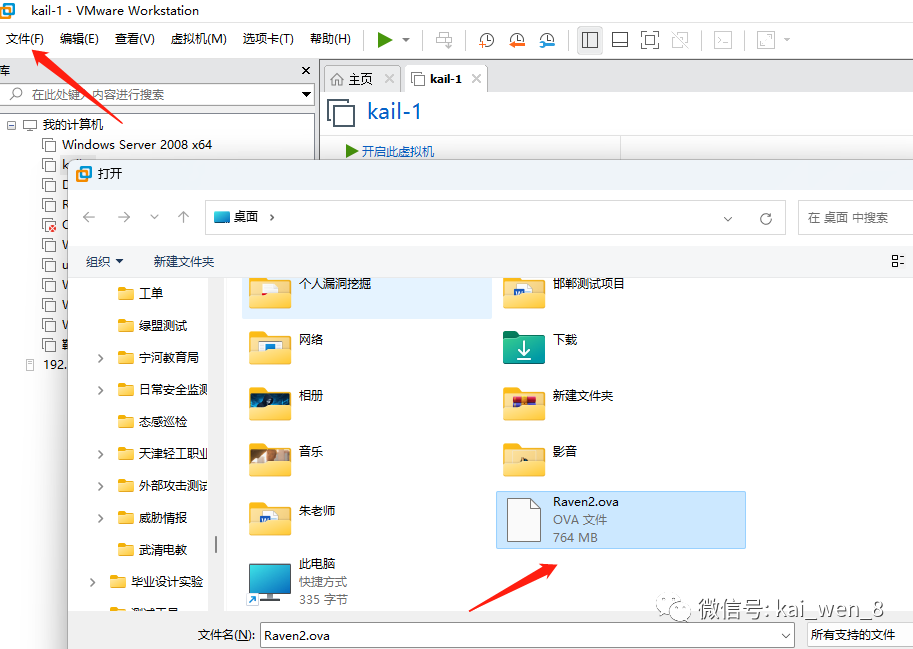The width and height of the screenshot is (913, 649).
Task: Open power options dropdown beside play icon
Action: pos(406,40)
